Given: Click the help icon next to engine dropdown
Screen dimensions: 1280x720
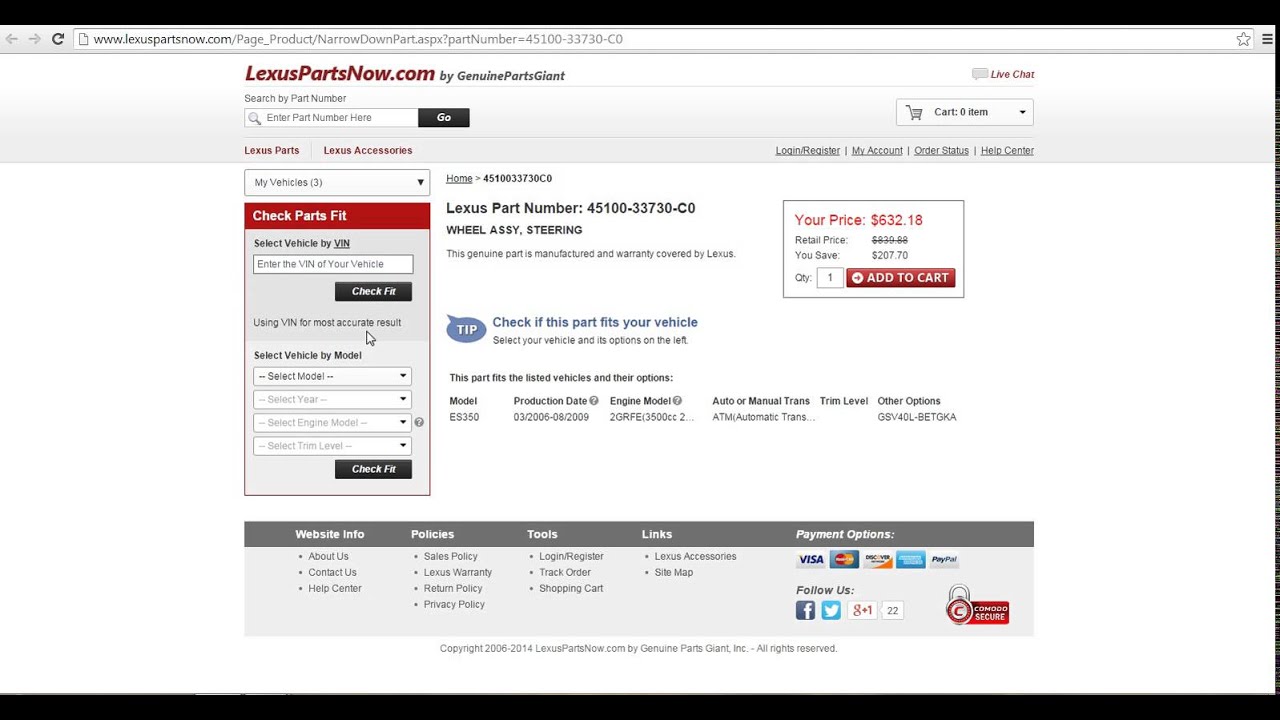Looking at the screenshot, I should point(419,423).
